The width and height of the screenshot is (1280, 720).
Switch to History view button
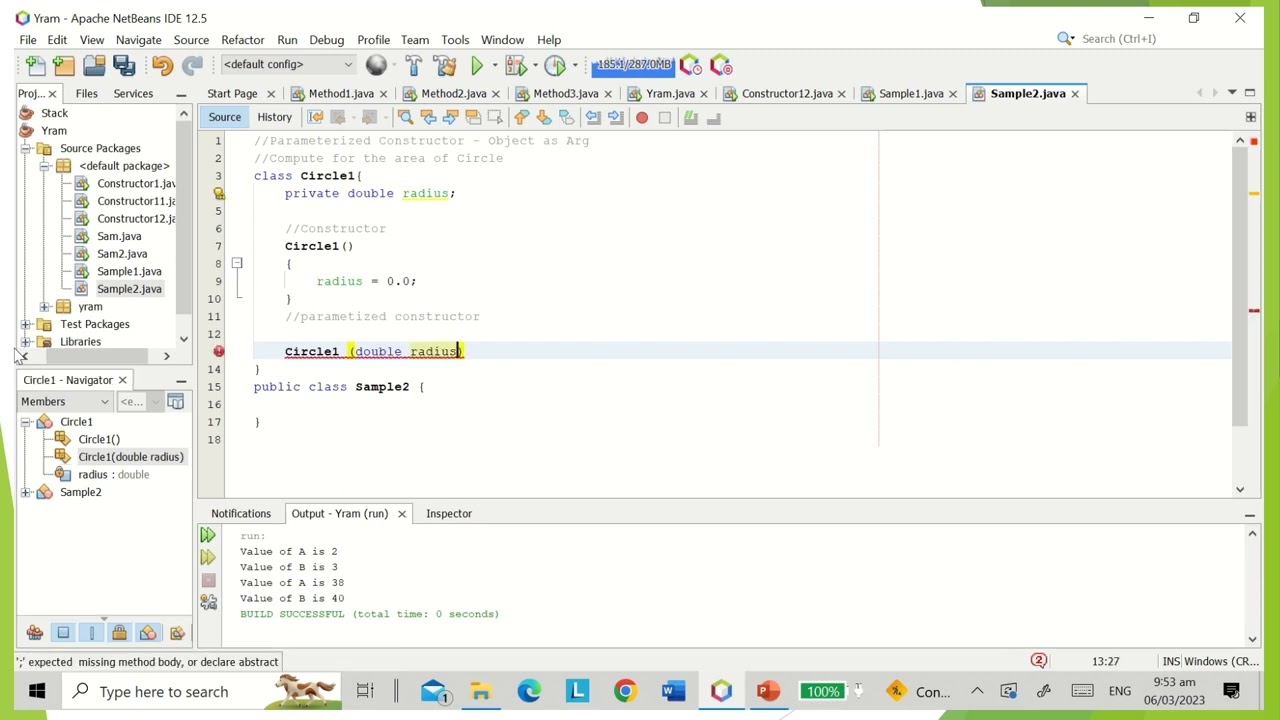(274, 117)
